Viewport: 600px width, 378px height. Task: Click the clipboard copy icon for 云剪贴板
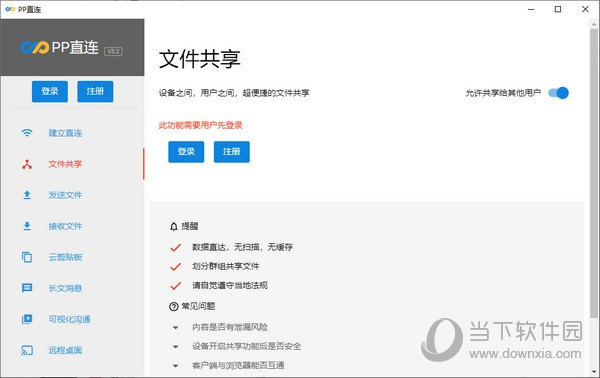27,257
